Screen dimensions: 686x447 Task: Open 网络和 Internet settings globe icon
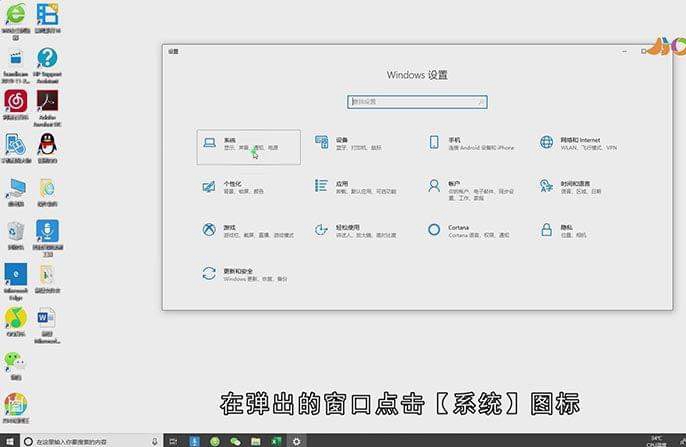546,142
